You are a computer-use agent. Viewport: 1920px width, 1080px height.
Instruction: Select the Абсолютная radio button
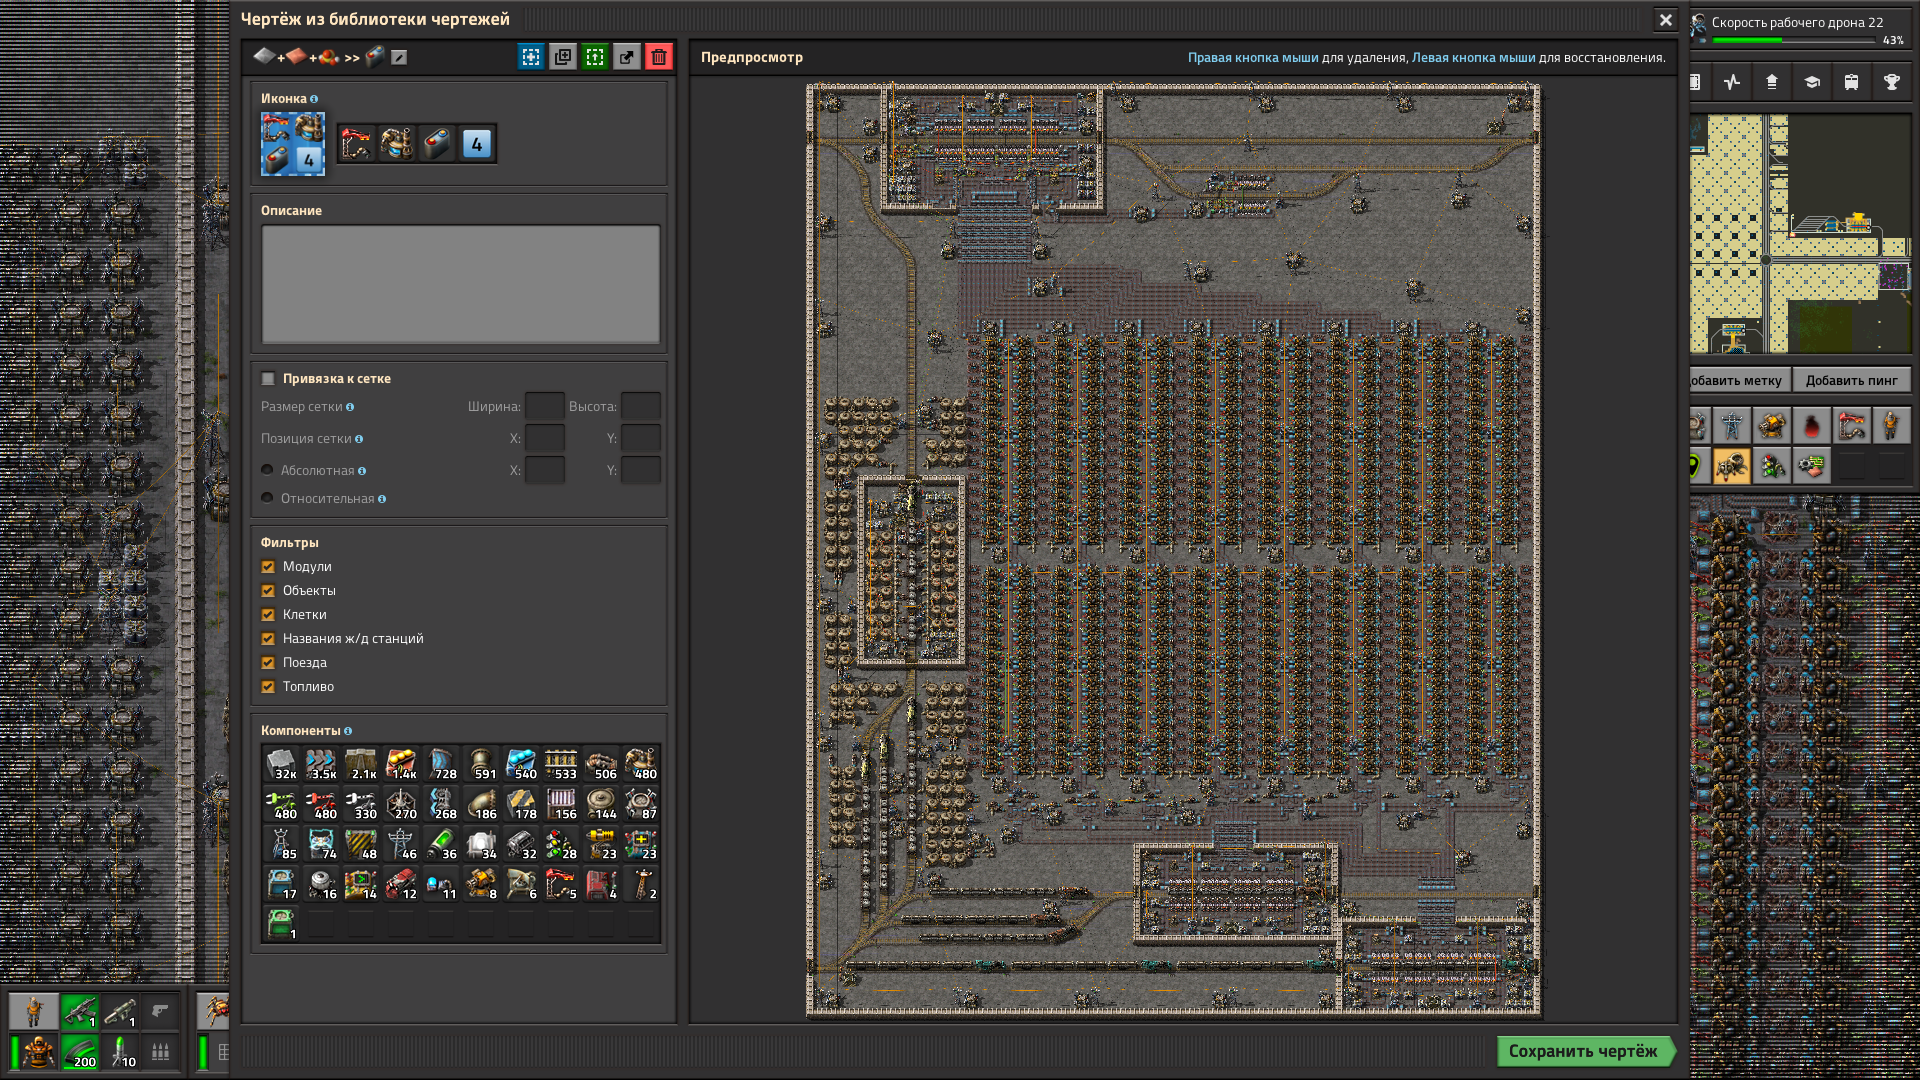point(267,470)
